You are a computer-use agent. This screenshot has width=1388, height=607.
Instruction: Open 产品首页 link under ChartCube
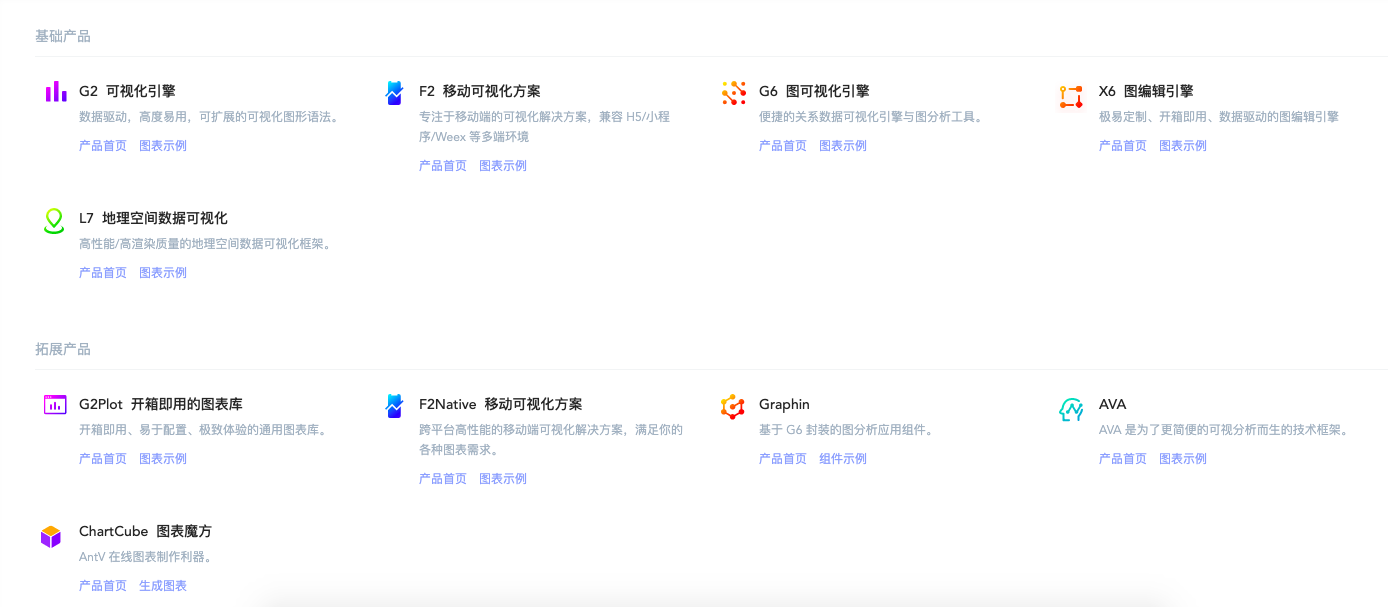(103, 586)
